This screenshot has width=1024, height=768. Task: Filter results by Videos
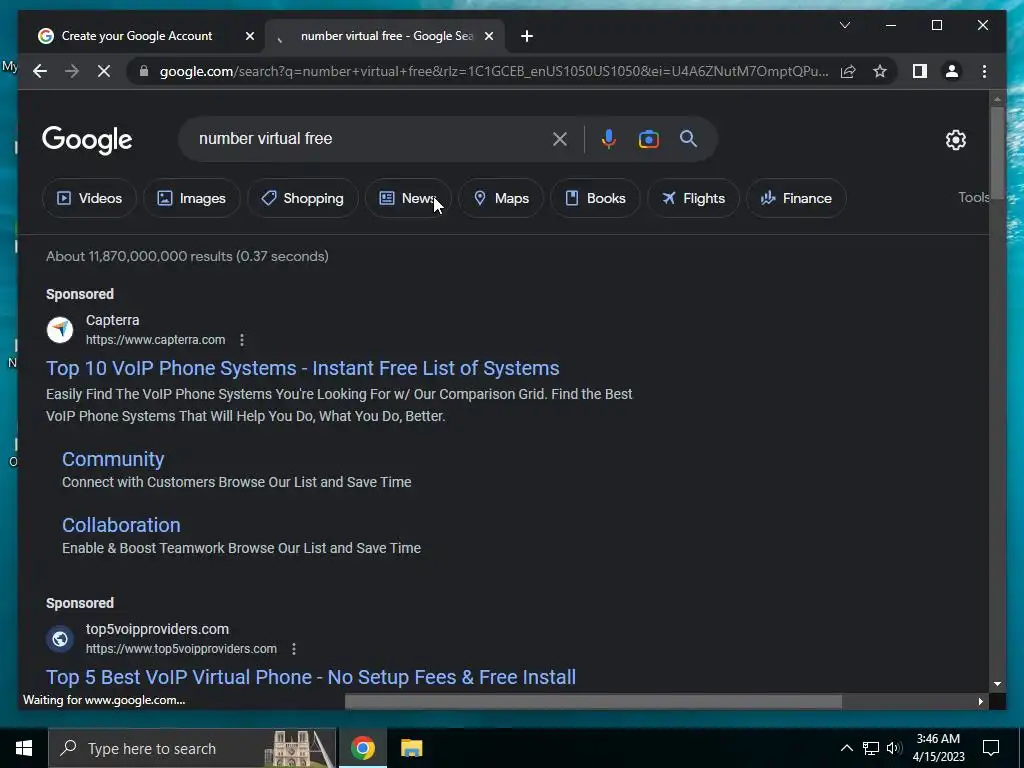pos(89,198)
